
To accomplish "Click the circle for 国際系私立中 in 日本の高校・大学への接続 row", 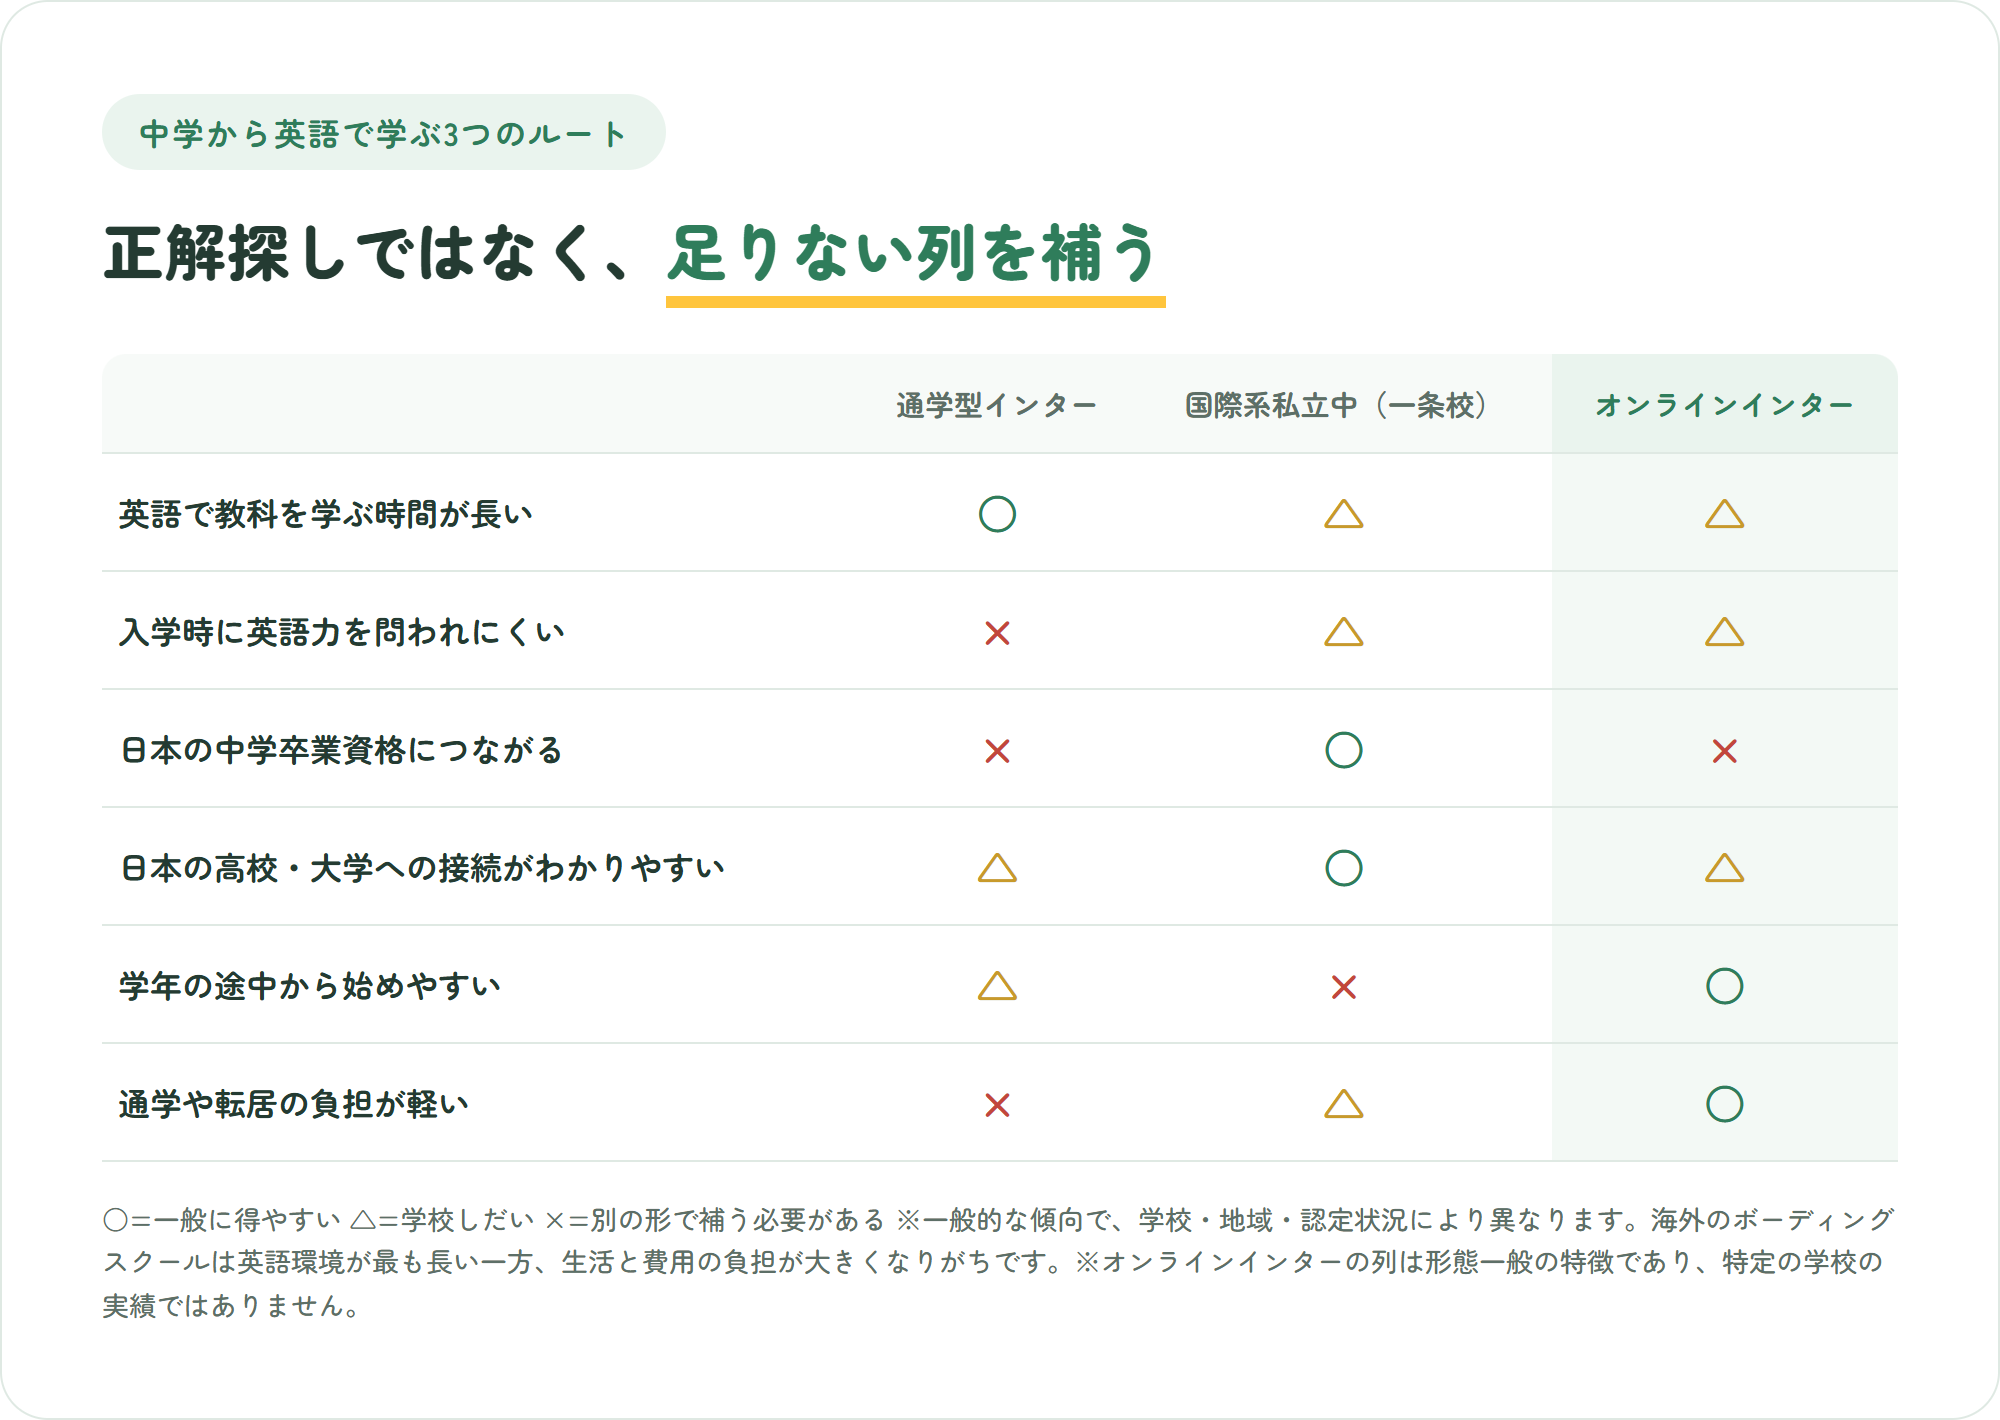I will click(x=1344, y=868).
